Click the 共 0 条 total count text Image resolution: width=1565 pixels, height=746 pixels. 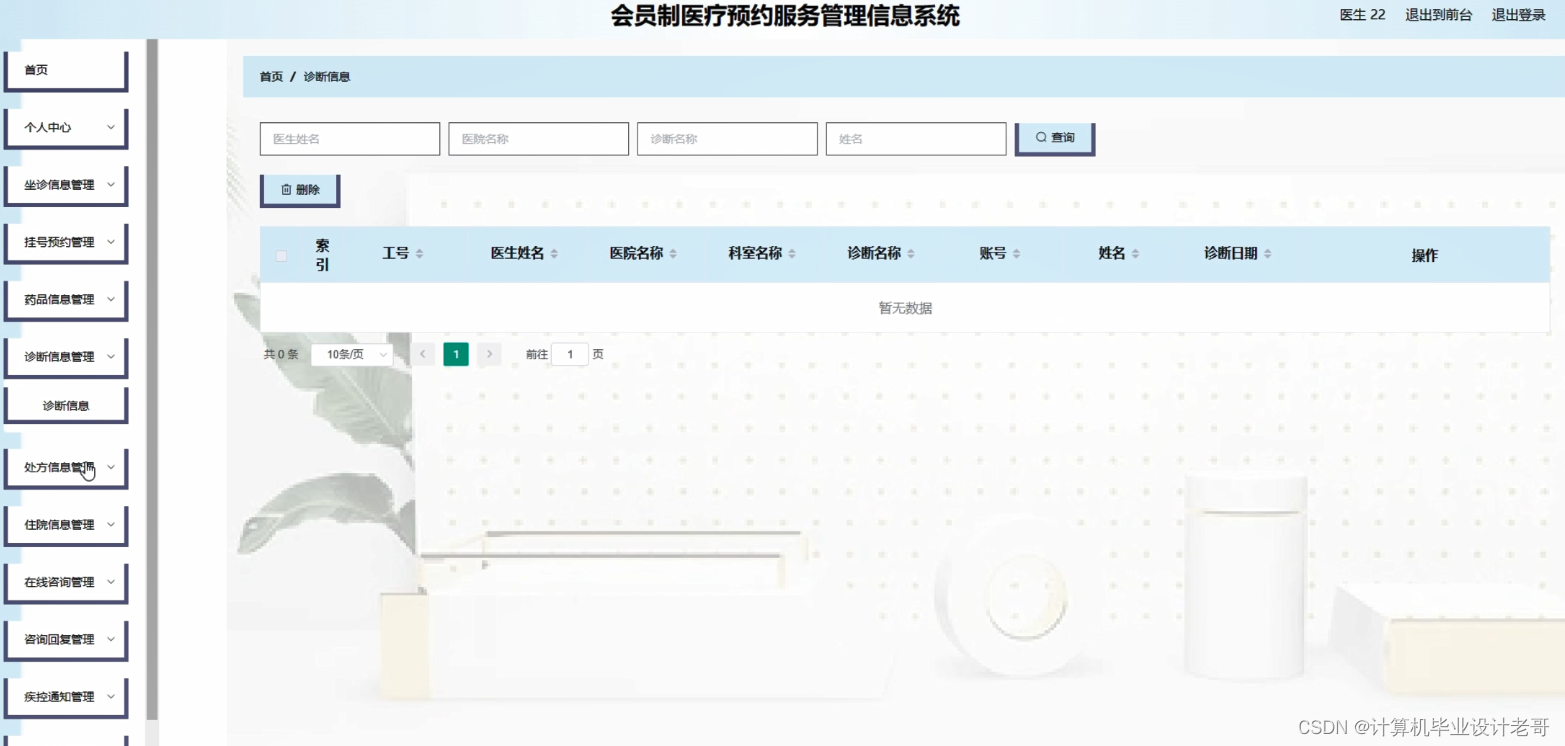point(281,354)
